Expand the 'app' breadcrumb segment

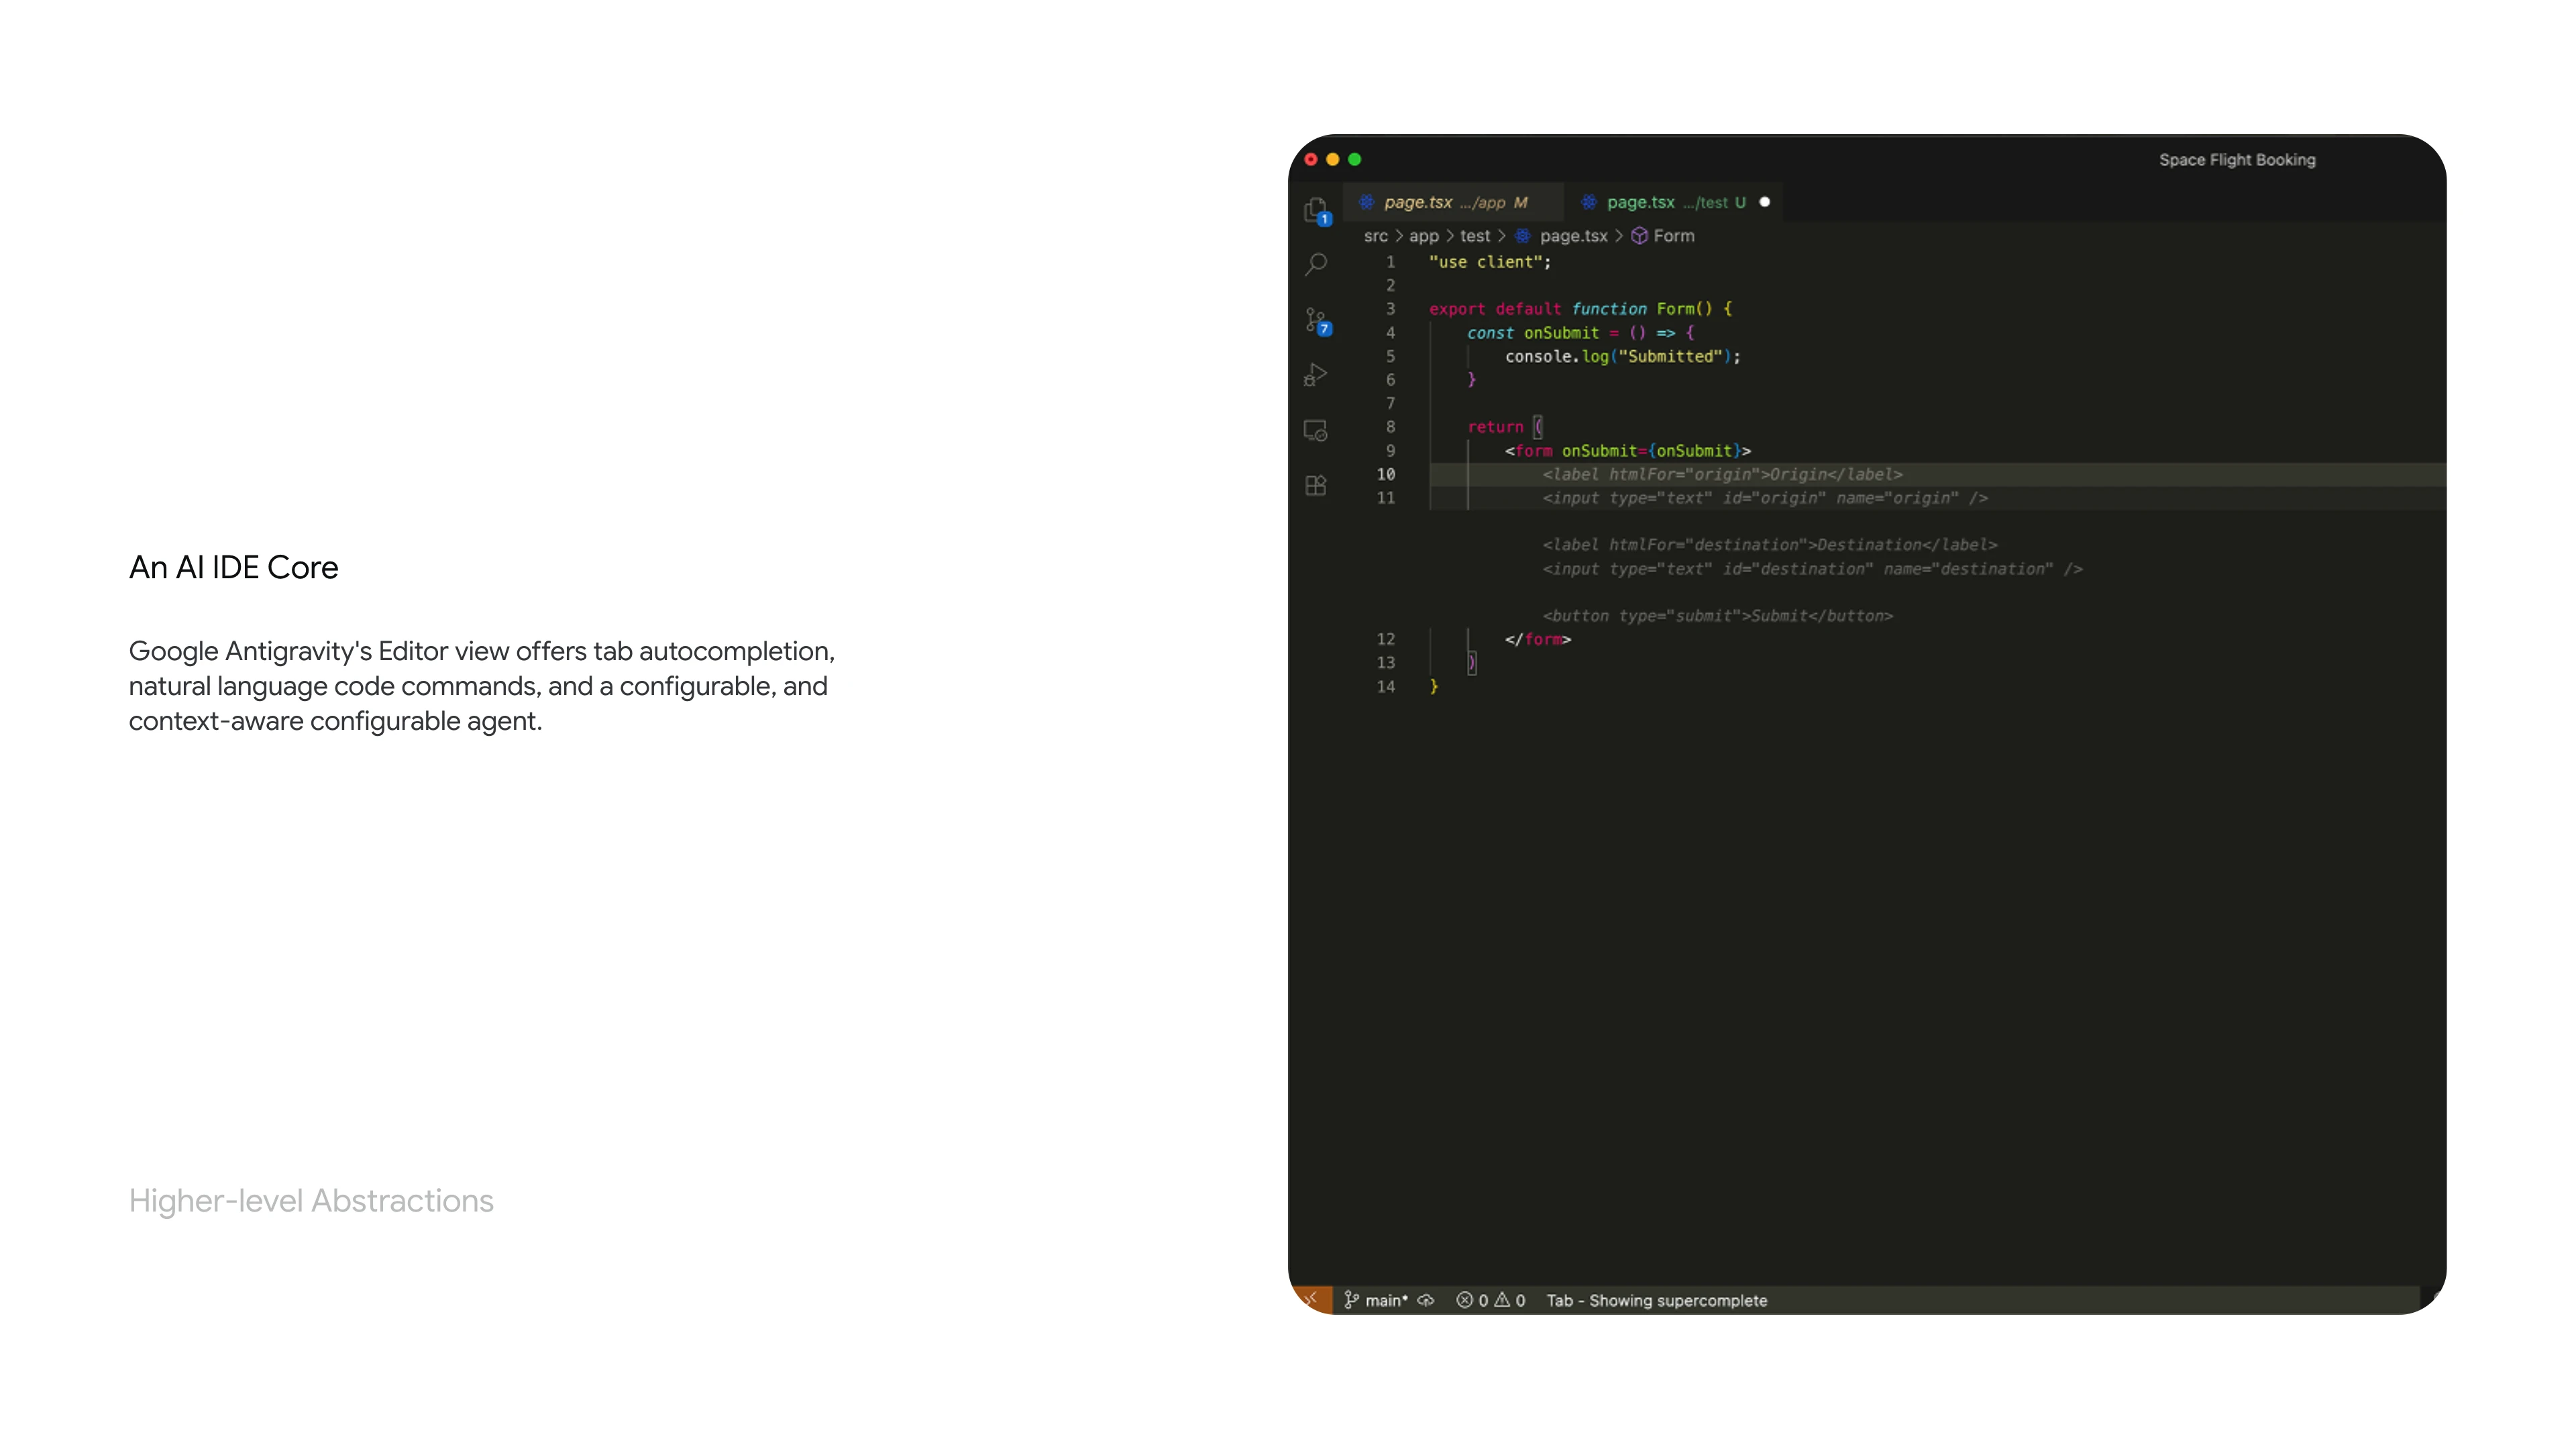(1423, 236)
